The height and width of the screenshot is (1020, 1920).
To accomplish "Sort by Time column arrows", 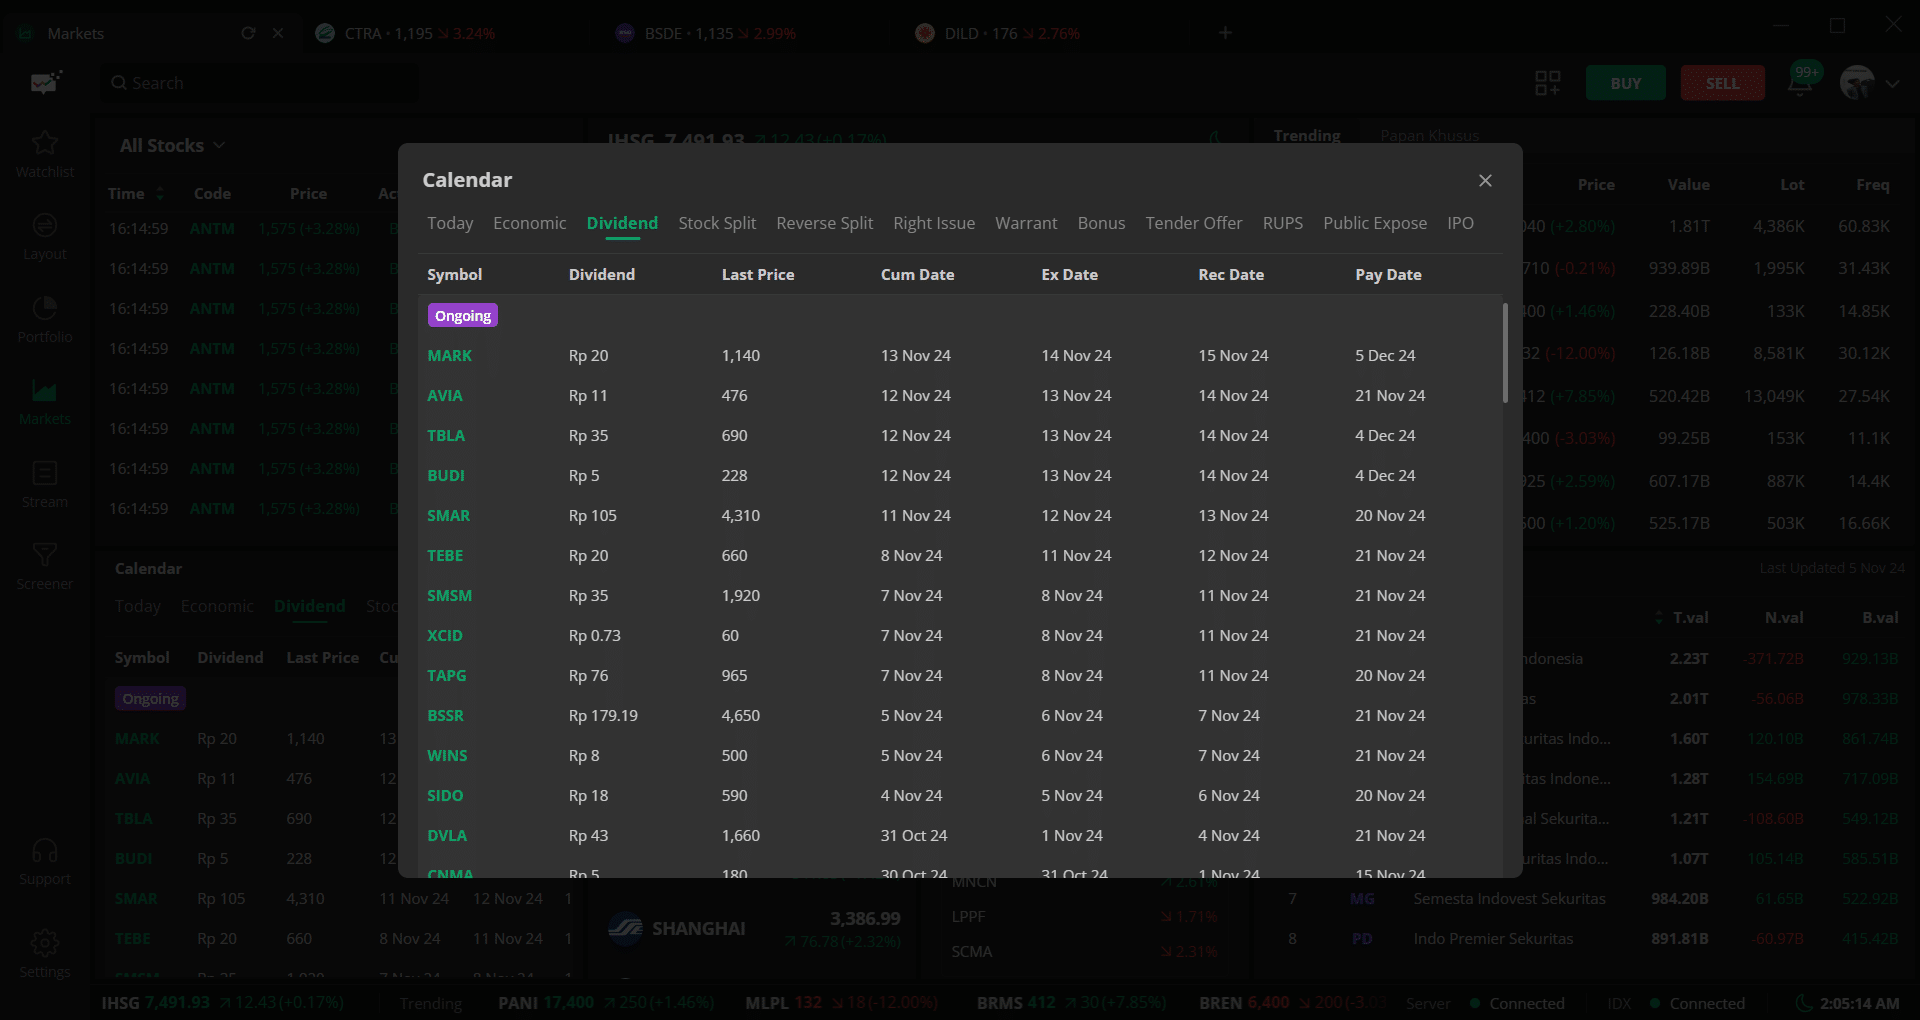I will point(160,194).
